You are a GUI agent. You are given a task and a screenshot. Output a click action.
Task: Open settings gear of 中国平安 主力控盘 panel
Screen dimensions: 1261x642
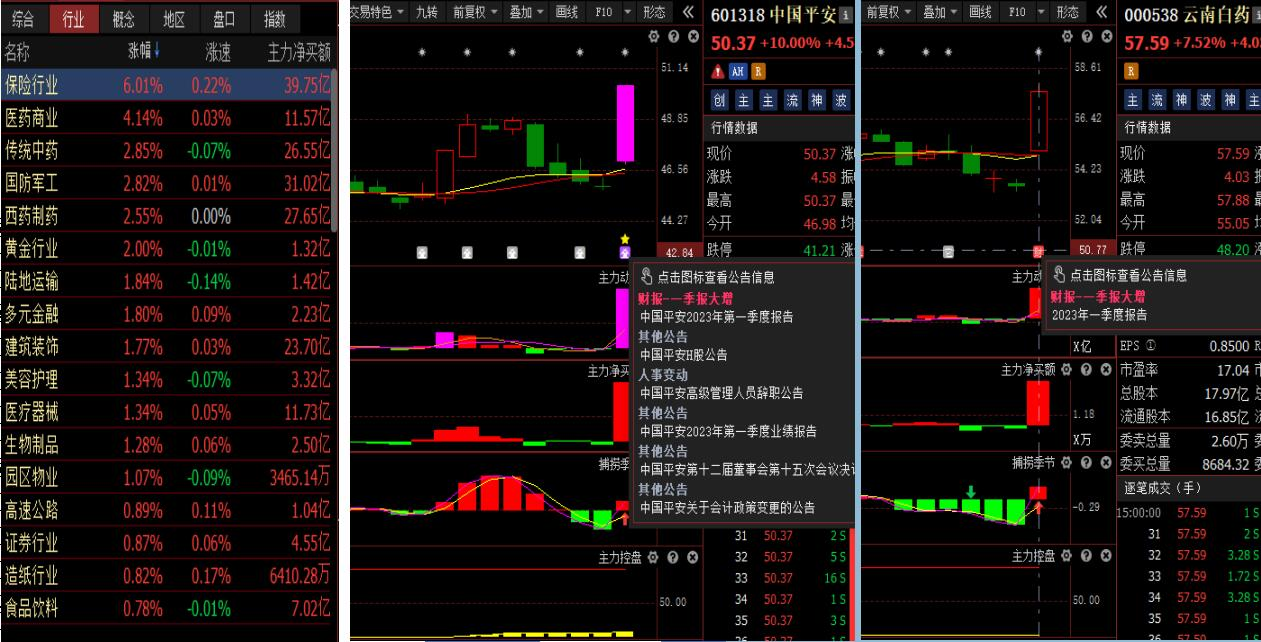(655, 555)
